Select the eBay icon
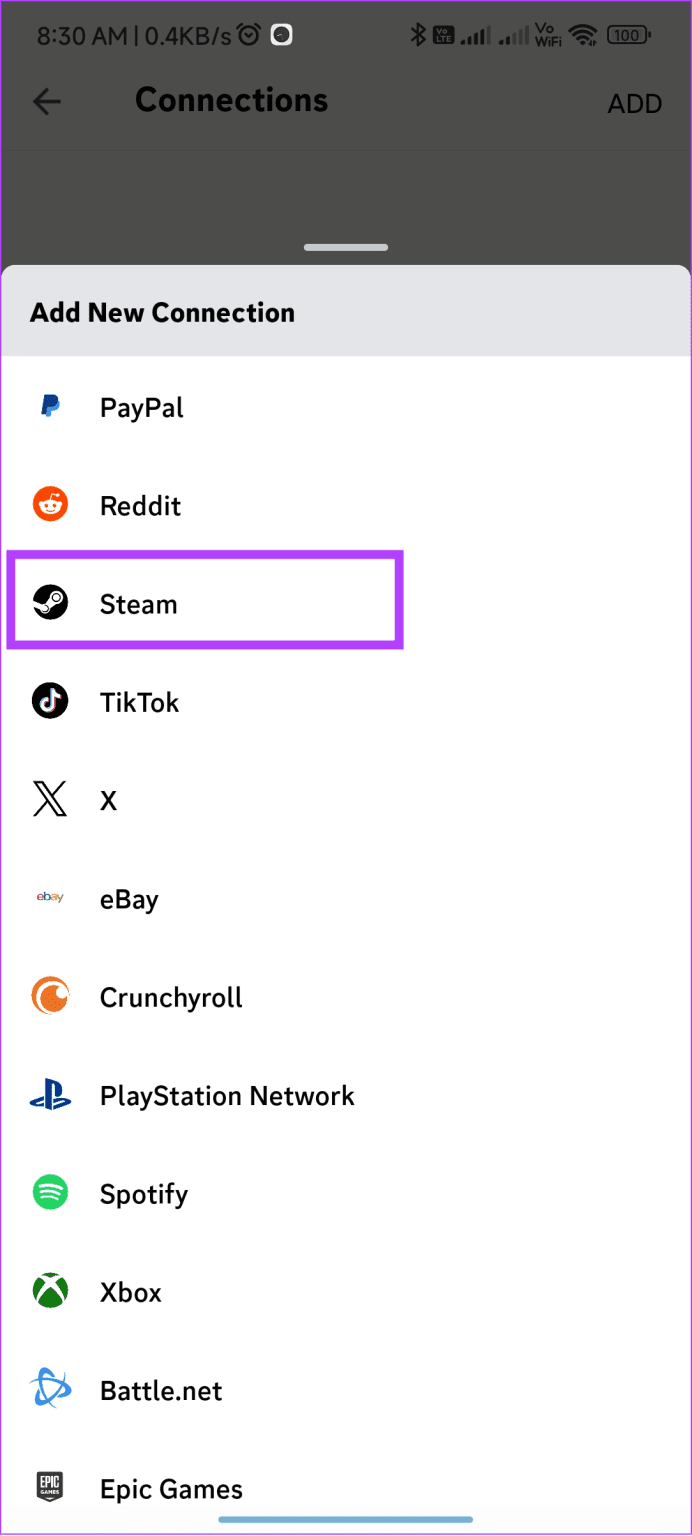Image resolution: width=692 pixels, height=1536 pixels. [x=50, y=897]
